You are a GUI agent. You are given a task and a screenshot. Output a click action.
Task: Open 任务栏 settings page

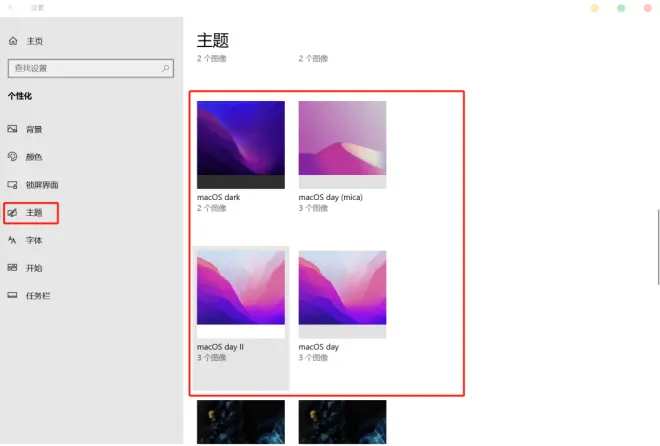coord(38,296)
